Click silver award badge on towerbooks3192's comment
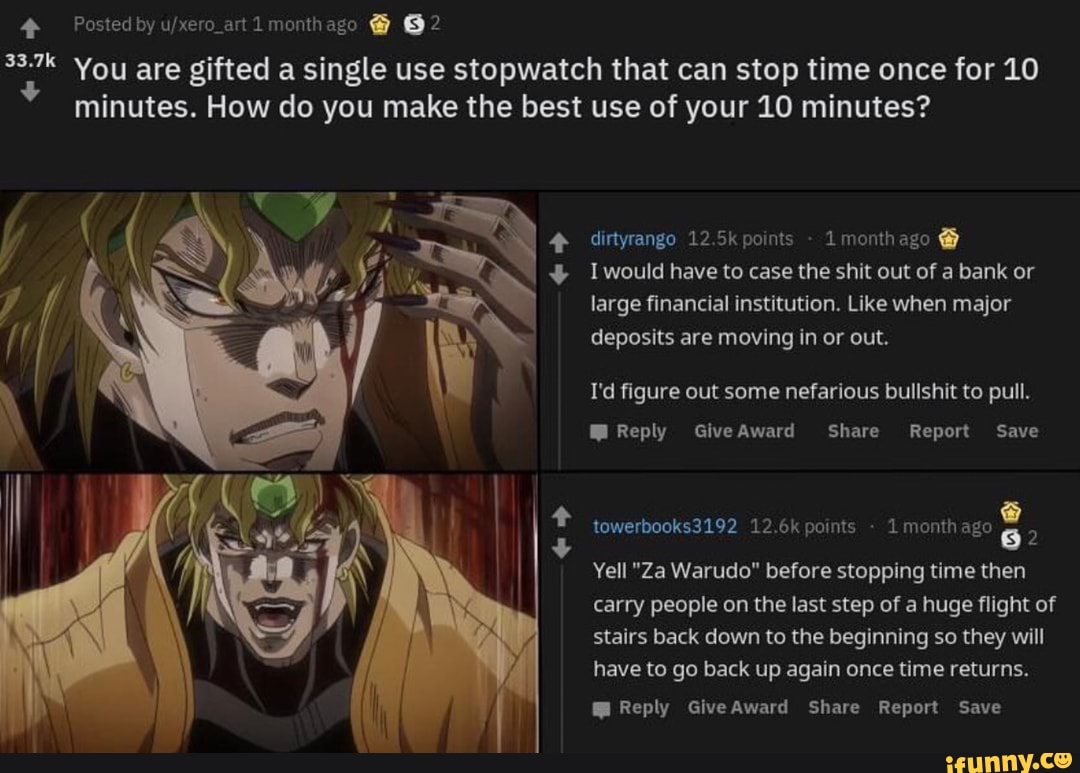The image size is (1080, 773). coord(1010,539)
